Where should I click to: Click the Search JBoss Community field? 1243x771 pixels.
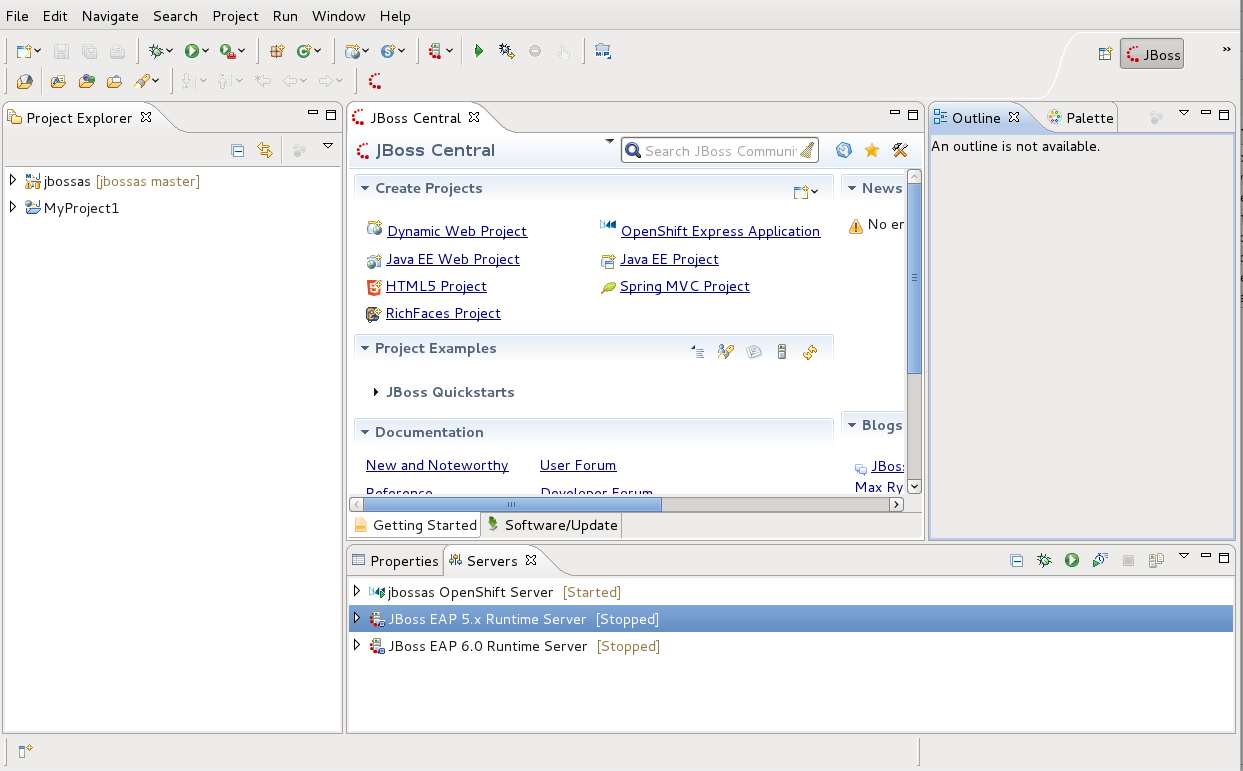[720, 150]
